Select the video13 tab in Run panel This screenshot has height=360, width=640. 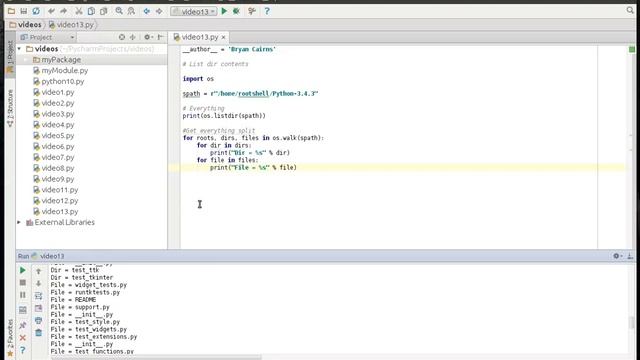coord(48,256)
